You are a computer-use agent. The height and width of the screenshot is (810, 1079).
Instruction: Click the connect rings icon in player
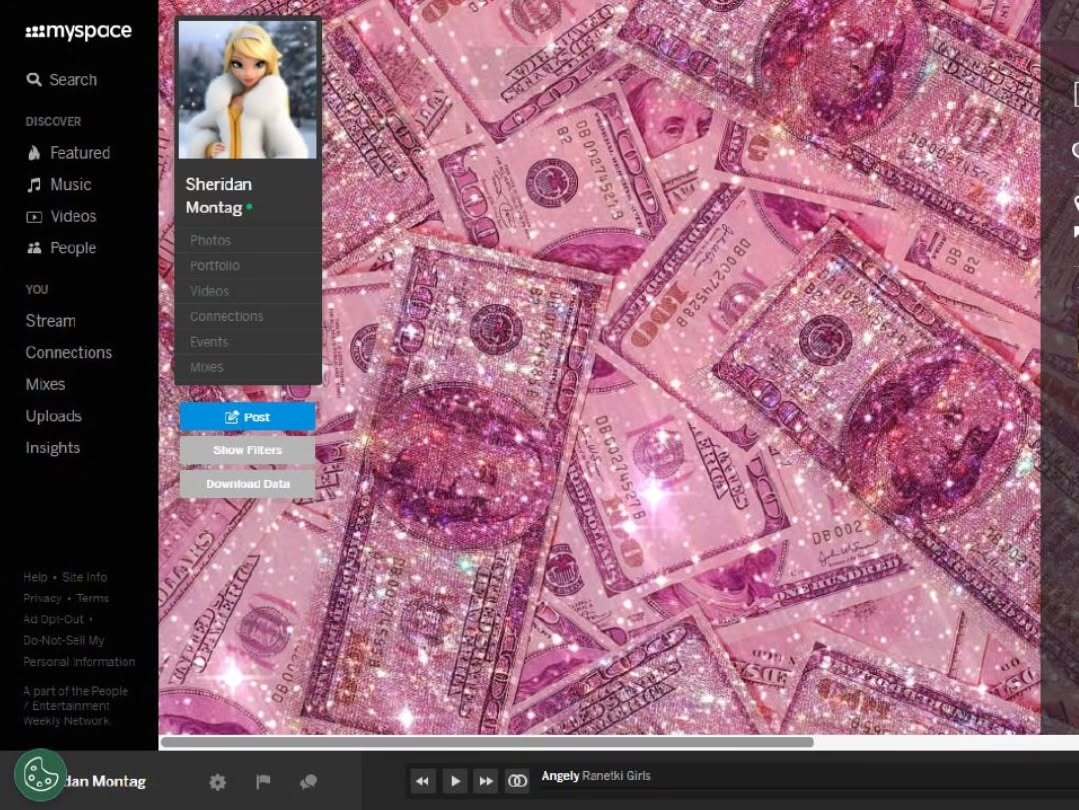point(517,781)
